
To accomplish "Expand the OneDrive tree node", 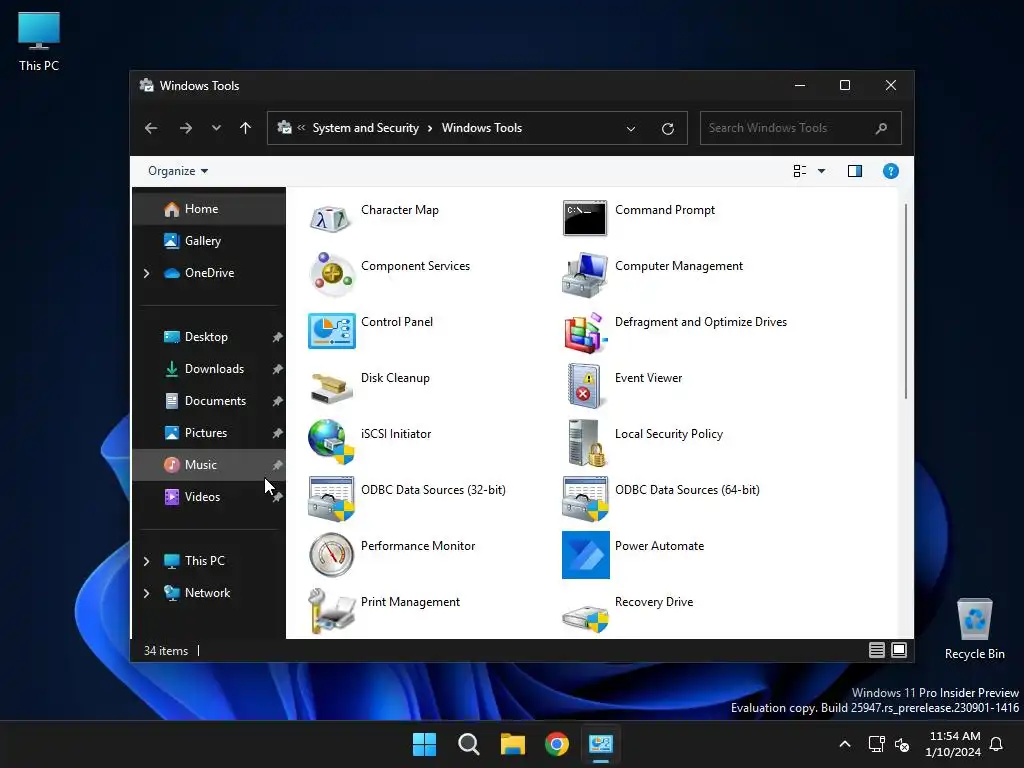I will (146, 273).
